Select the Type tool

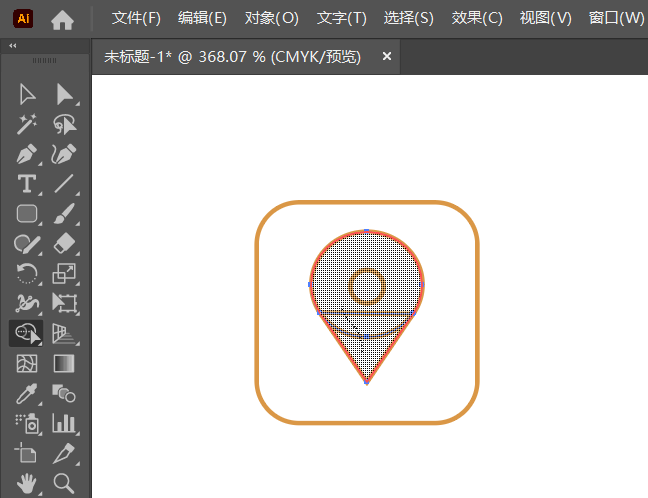coord(27,183)
